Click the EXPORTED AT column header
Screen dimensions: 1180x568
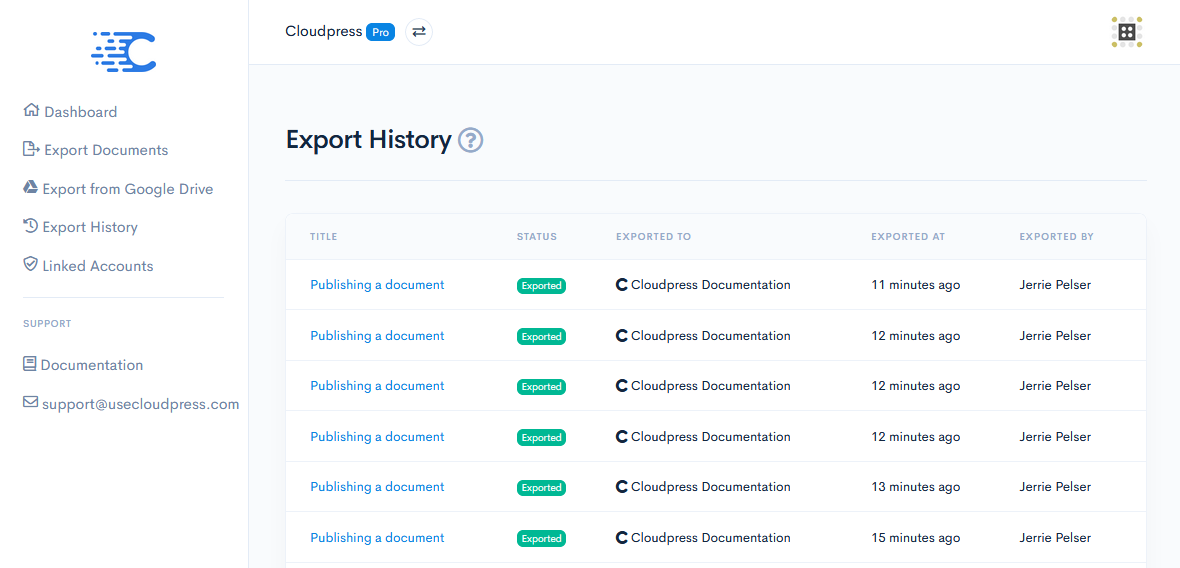tap(908, 236)
